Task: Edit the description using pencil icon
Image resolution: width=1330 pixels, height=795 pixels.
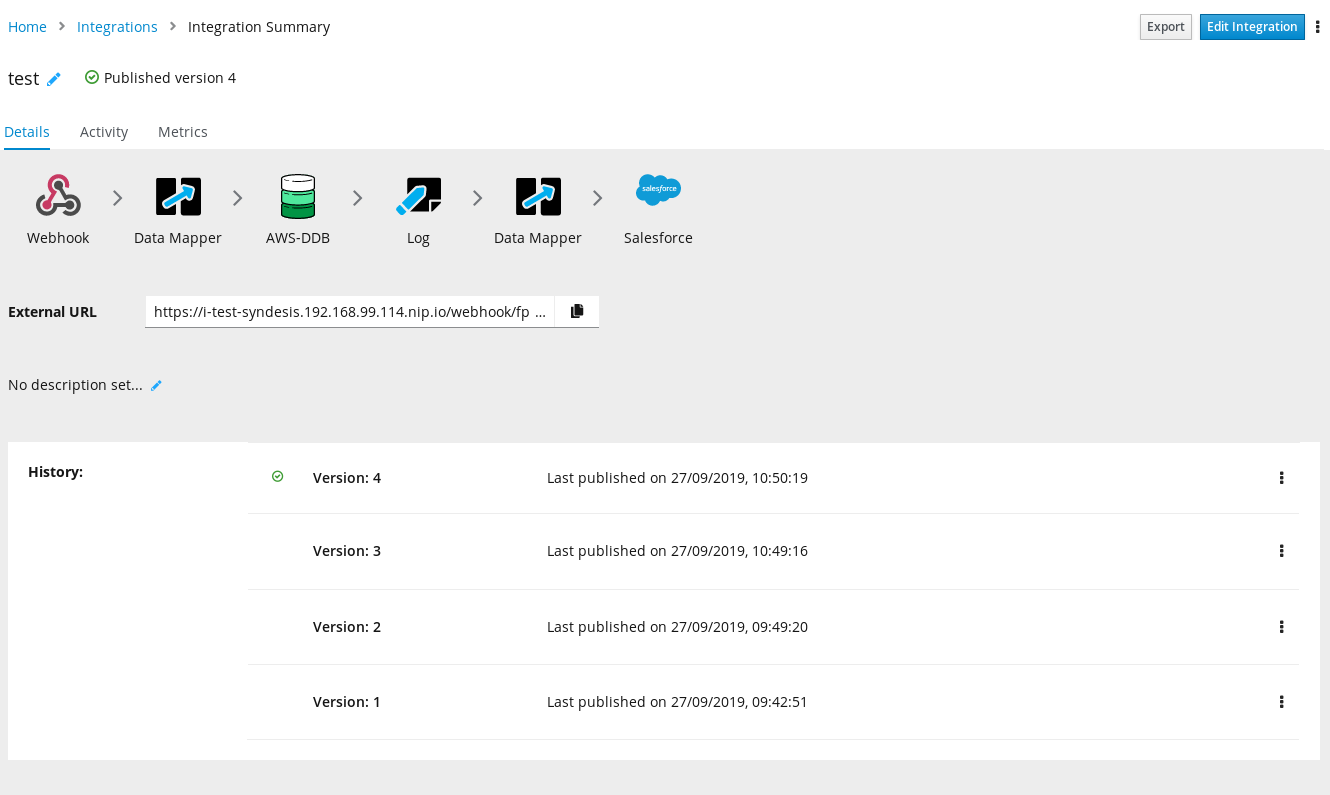Action: (x=156, y=385)
